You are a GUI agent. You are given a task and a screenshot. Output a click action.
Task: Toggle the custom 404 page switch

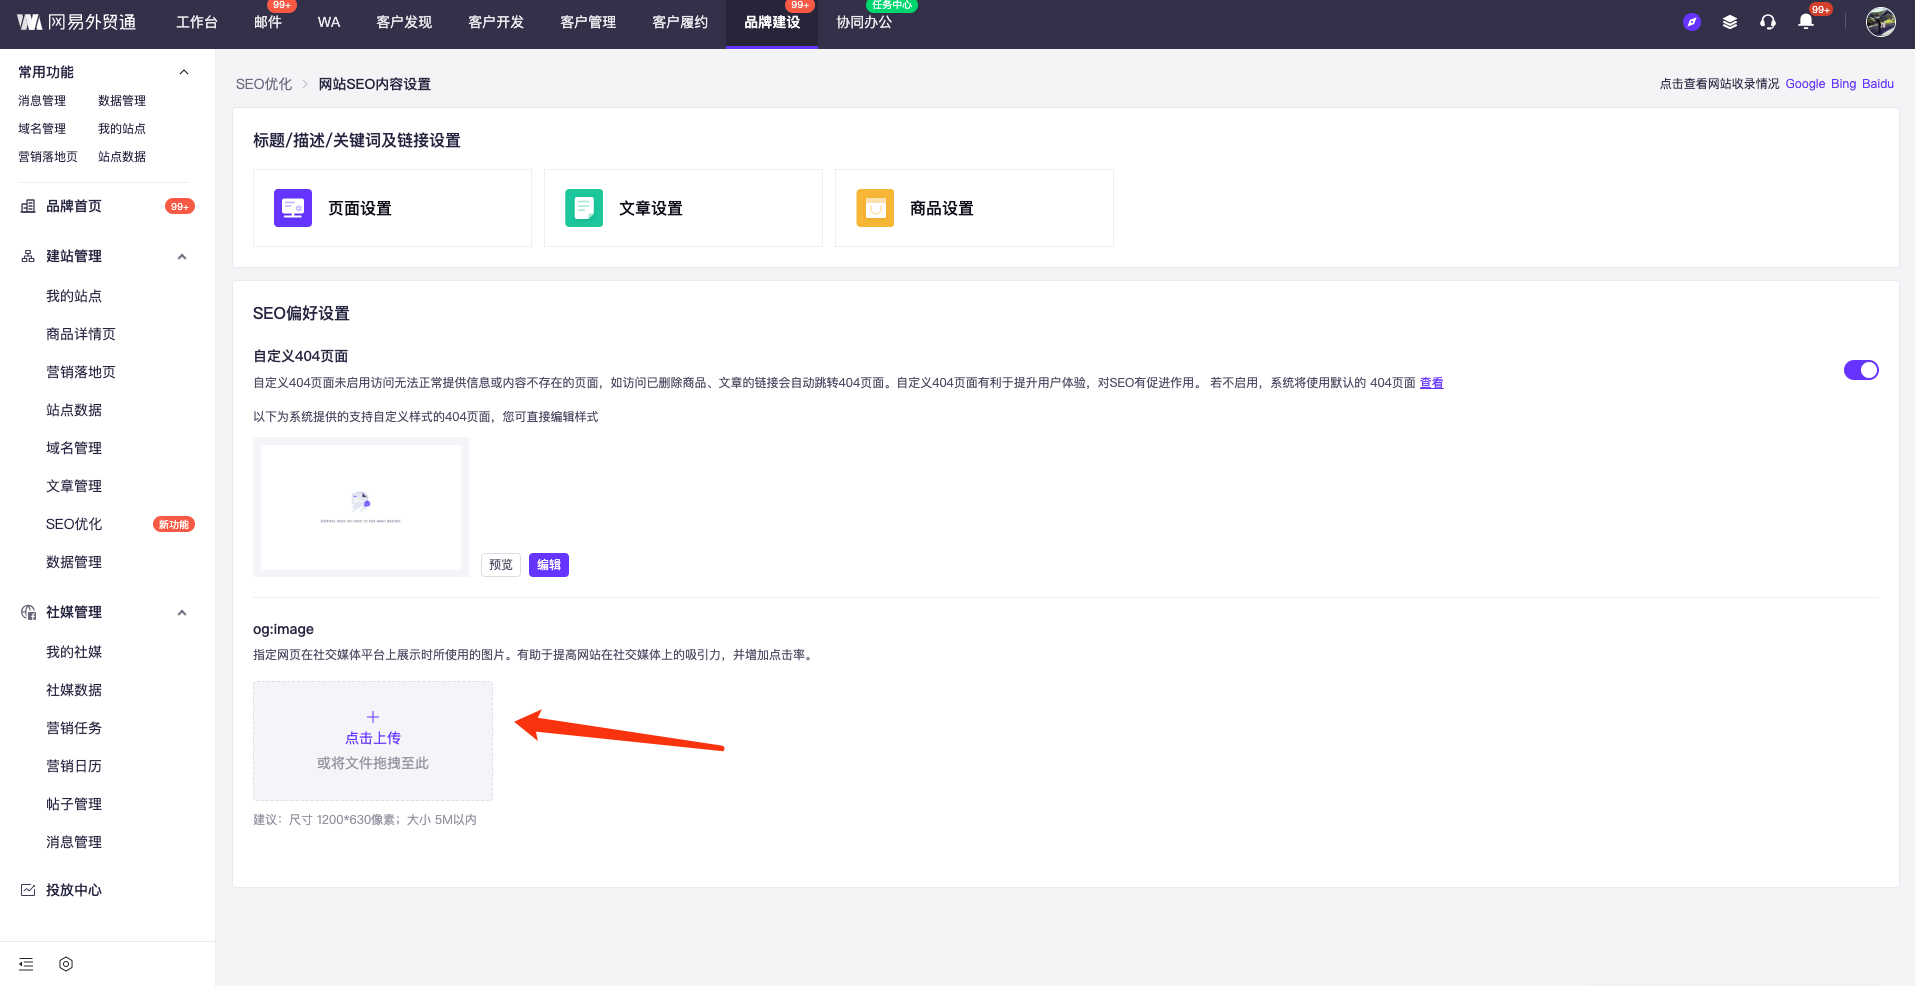[1860, 370]
